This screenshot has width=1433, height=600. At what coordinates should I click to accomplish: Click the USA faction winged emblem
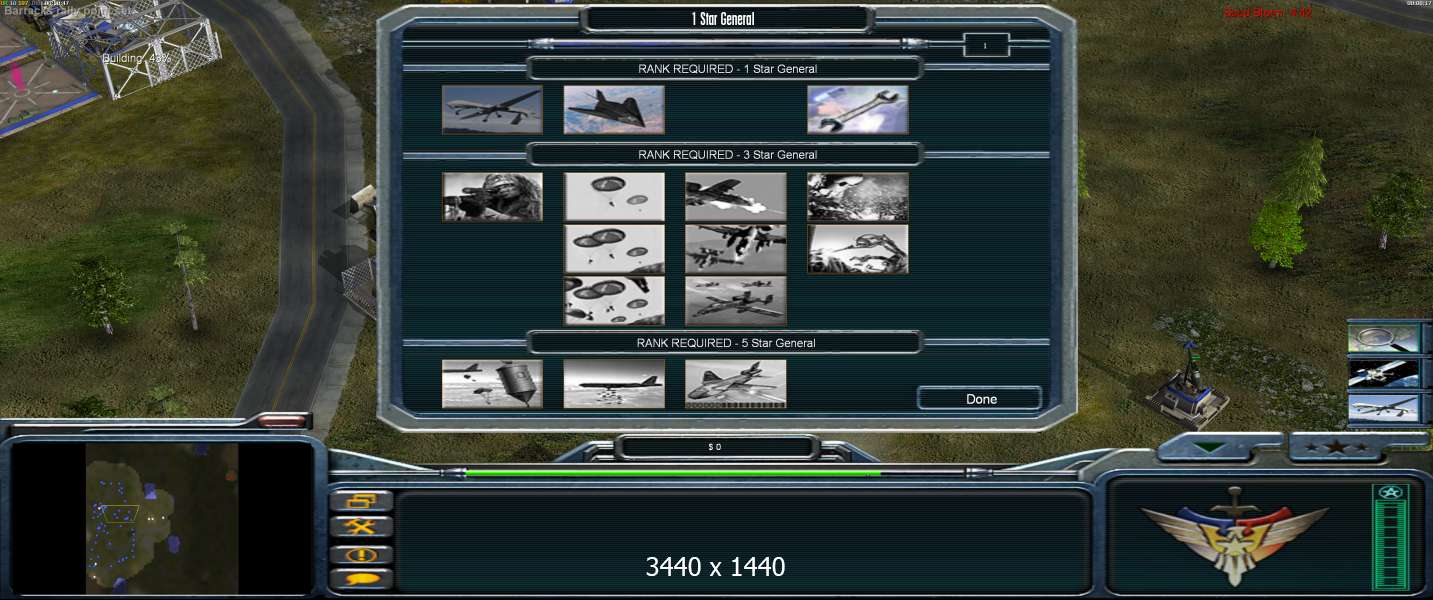(x=1234, y=534)
